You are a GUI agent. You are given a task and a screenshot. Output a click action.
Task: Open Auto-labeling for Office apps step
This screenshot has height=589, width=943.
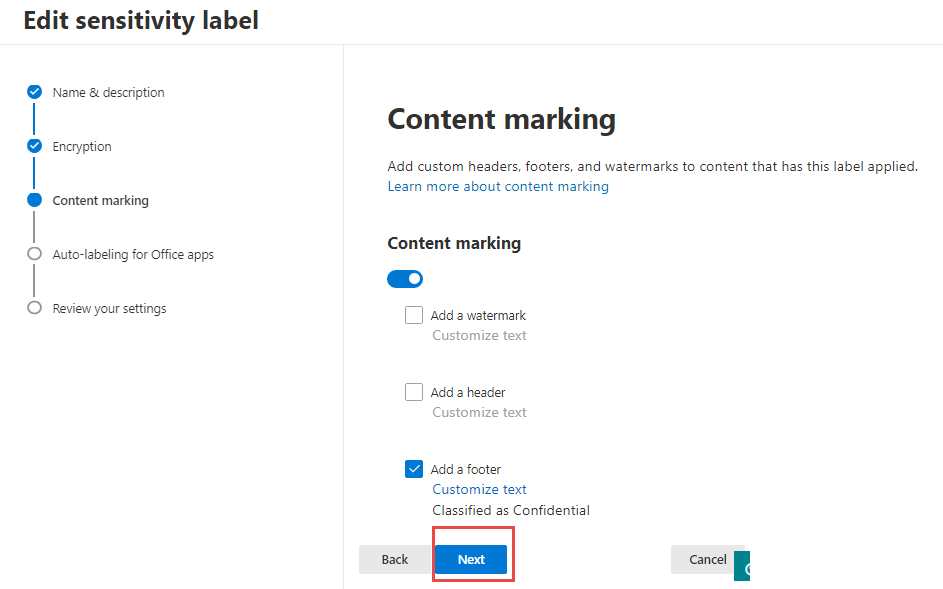133,254
